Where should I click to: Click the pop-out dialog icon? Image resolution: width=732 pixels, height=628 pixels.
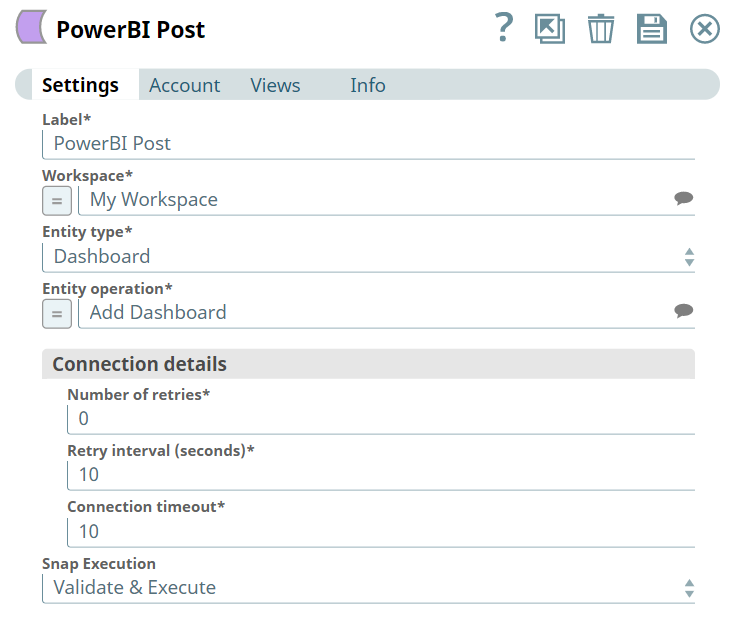click(550, 29)
